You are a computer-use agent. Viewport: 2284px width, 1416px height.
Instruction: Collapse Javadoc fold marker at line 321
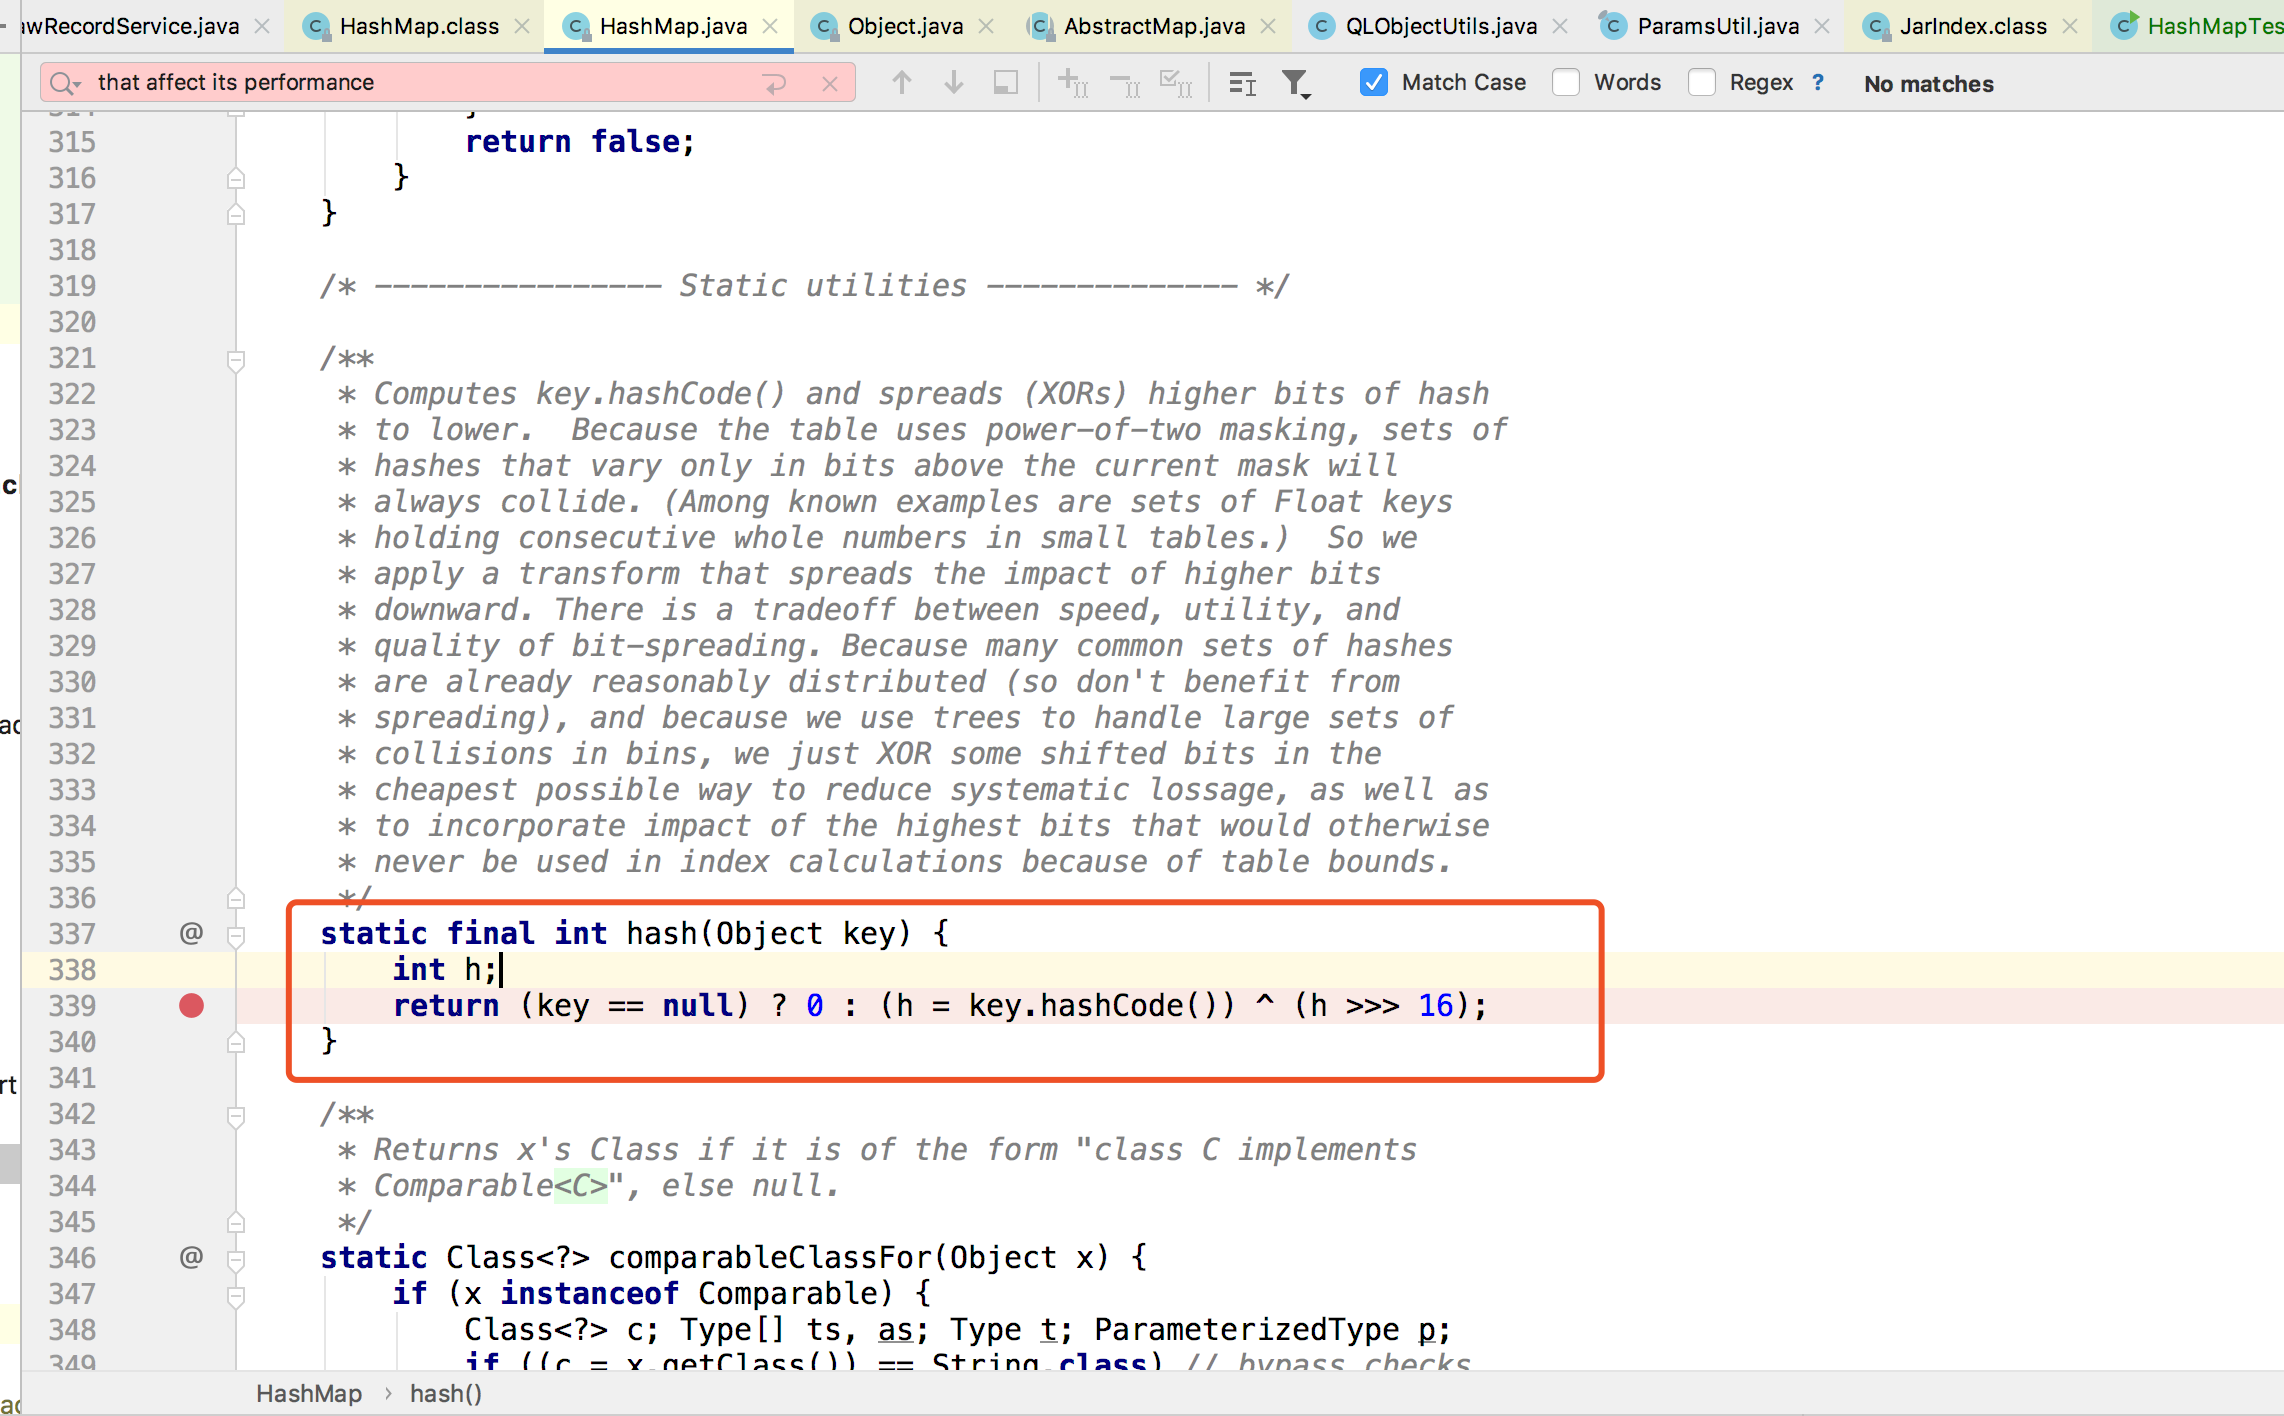[236, 359]
